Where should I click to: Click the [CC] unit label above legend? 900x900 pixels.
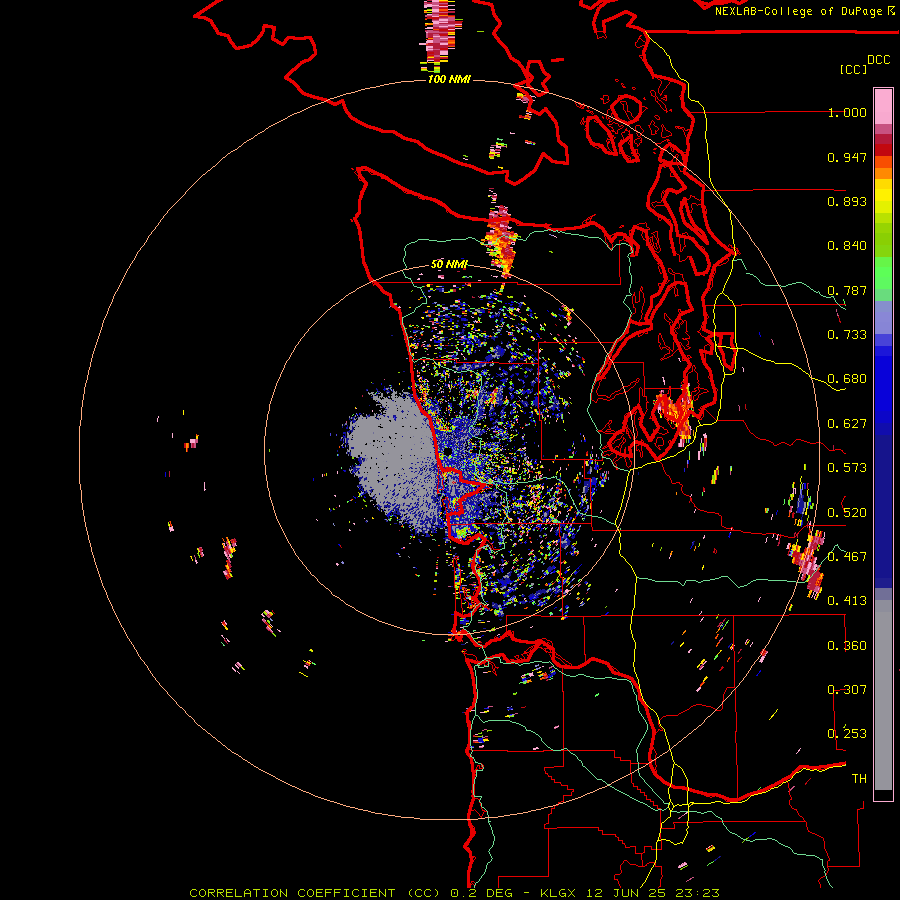click(853, 69)
